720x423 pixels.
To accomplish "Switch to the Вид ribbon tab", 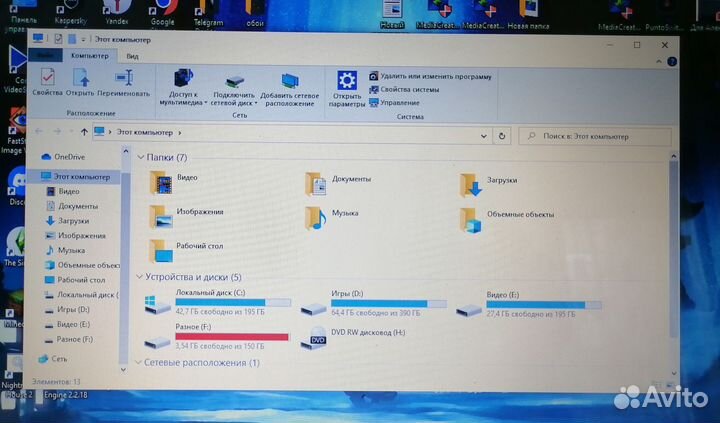I will 132,56.
